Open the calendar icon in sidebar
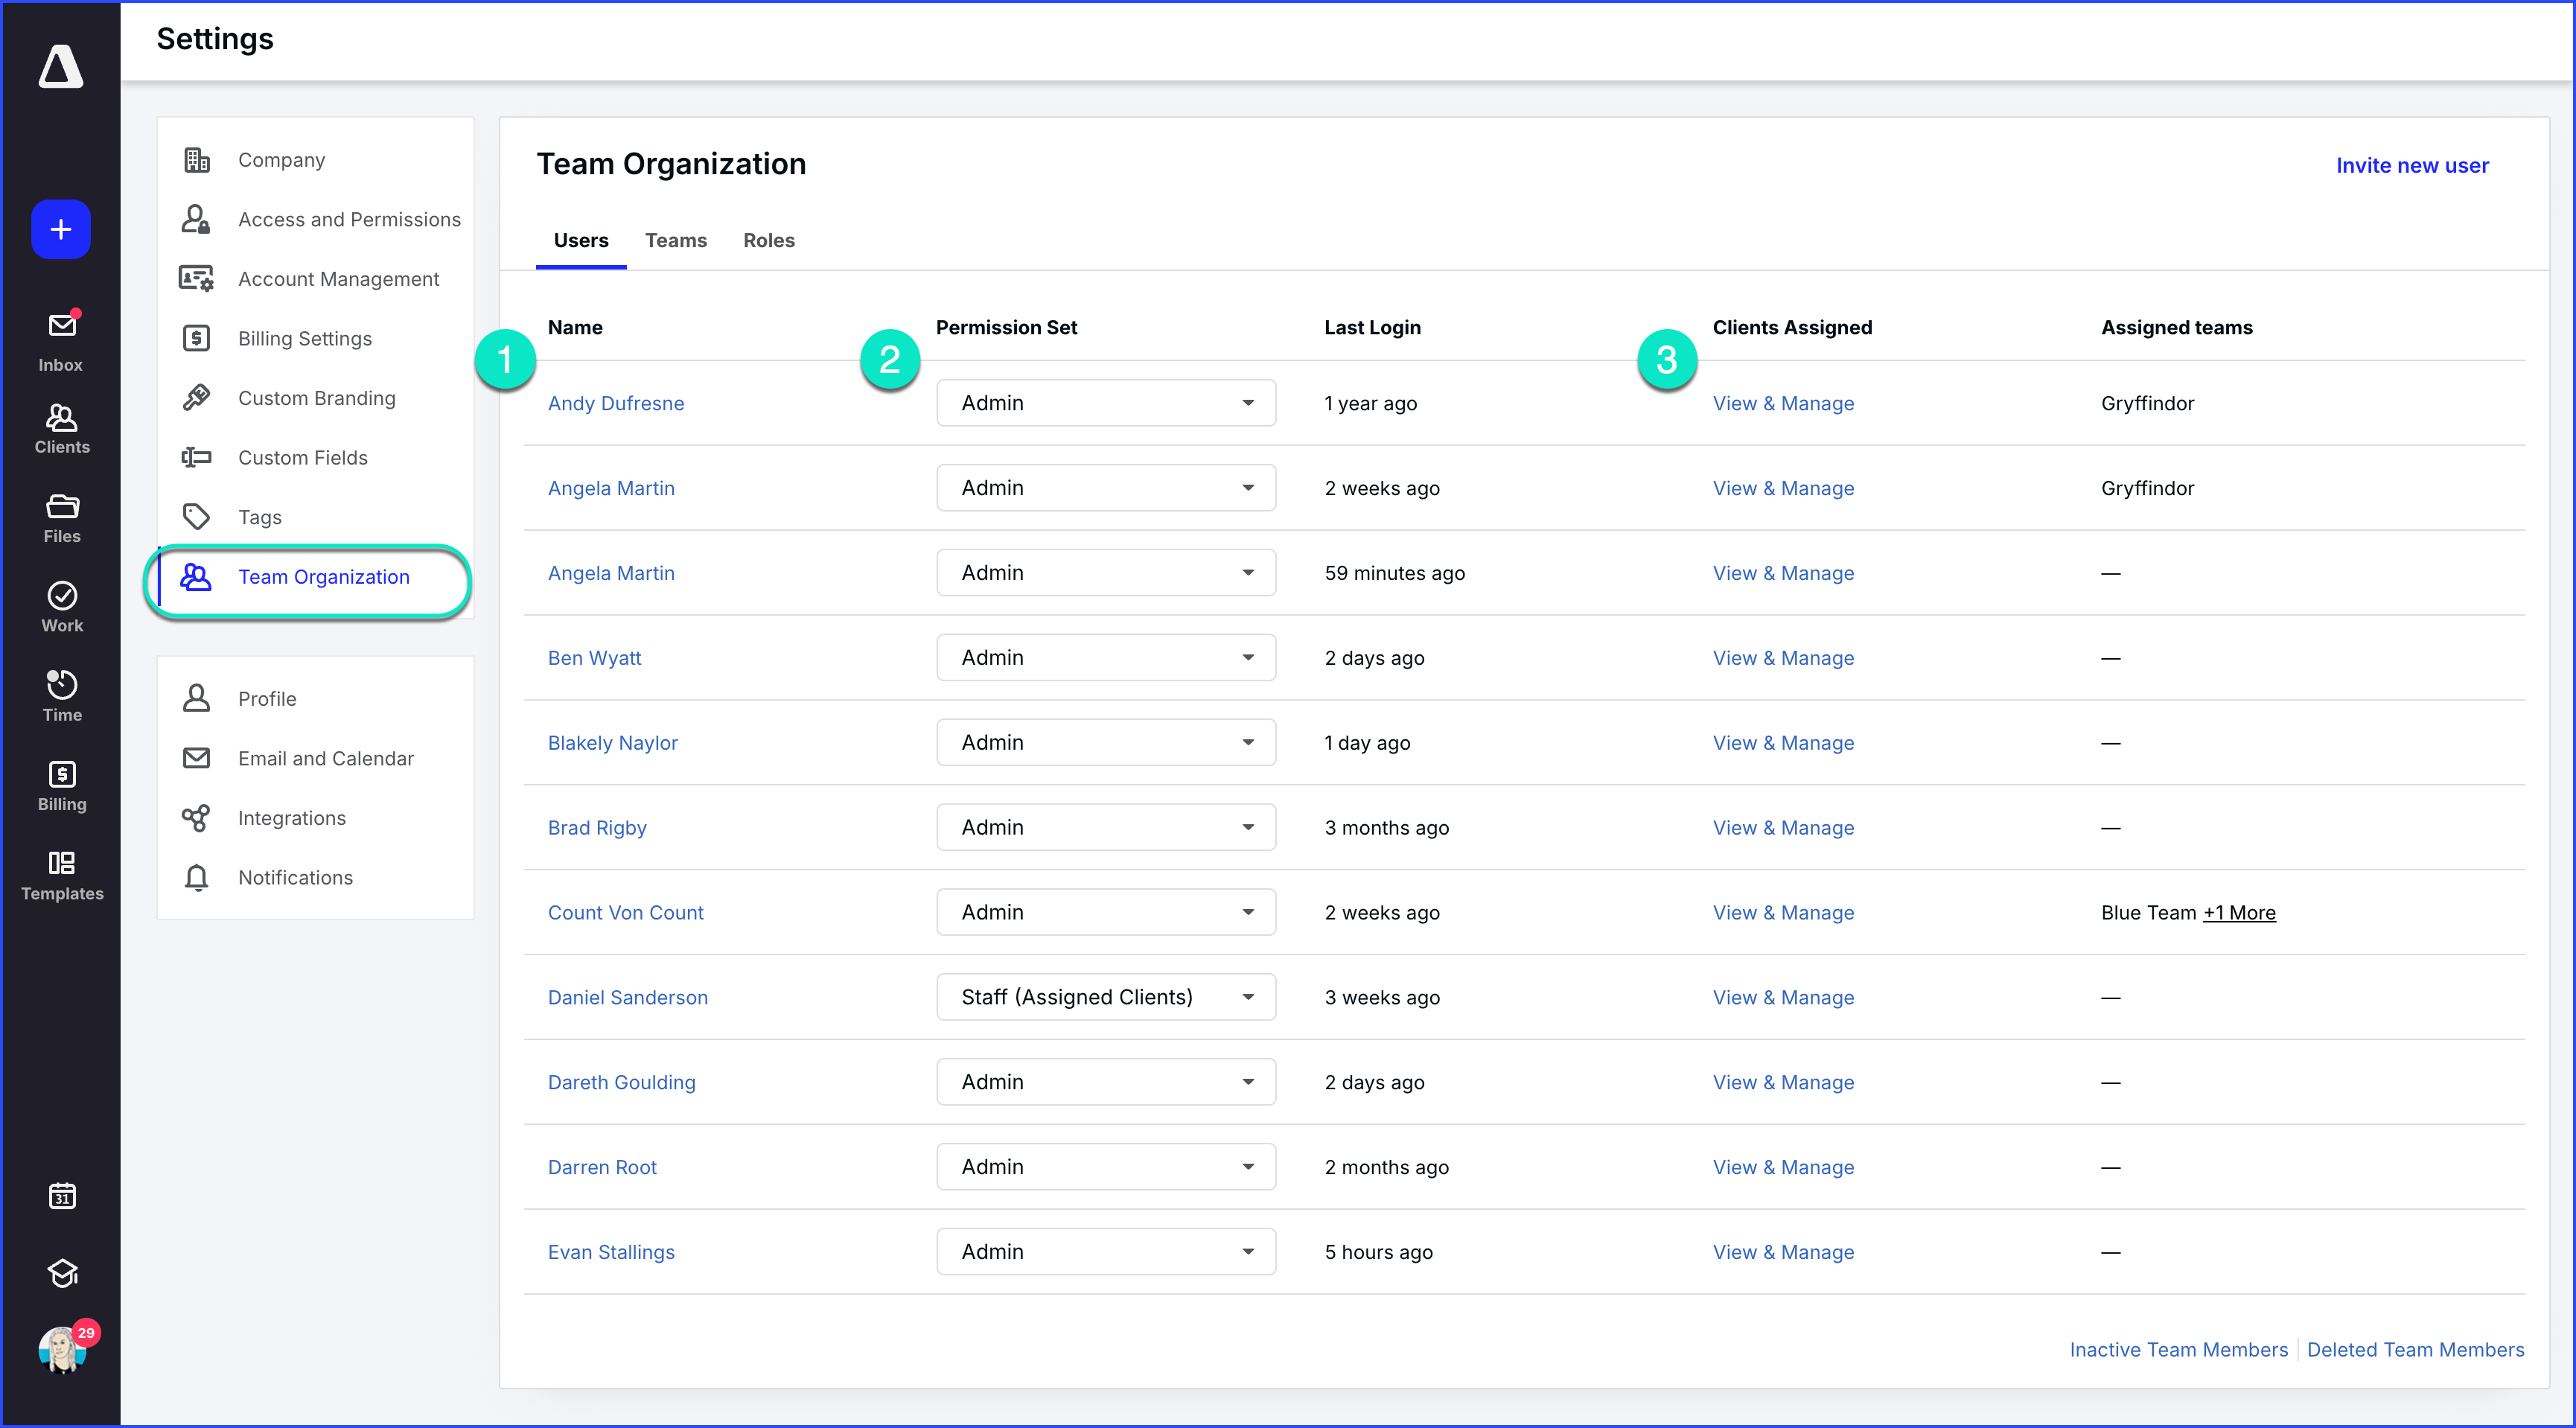The image size is (2576, 1428). (x=62, y=1195)
